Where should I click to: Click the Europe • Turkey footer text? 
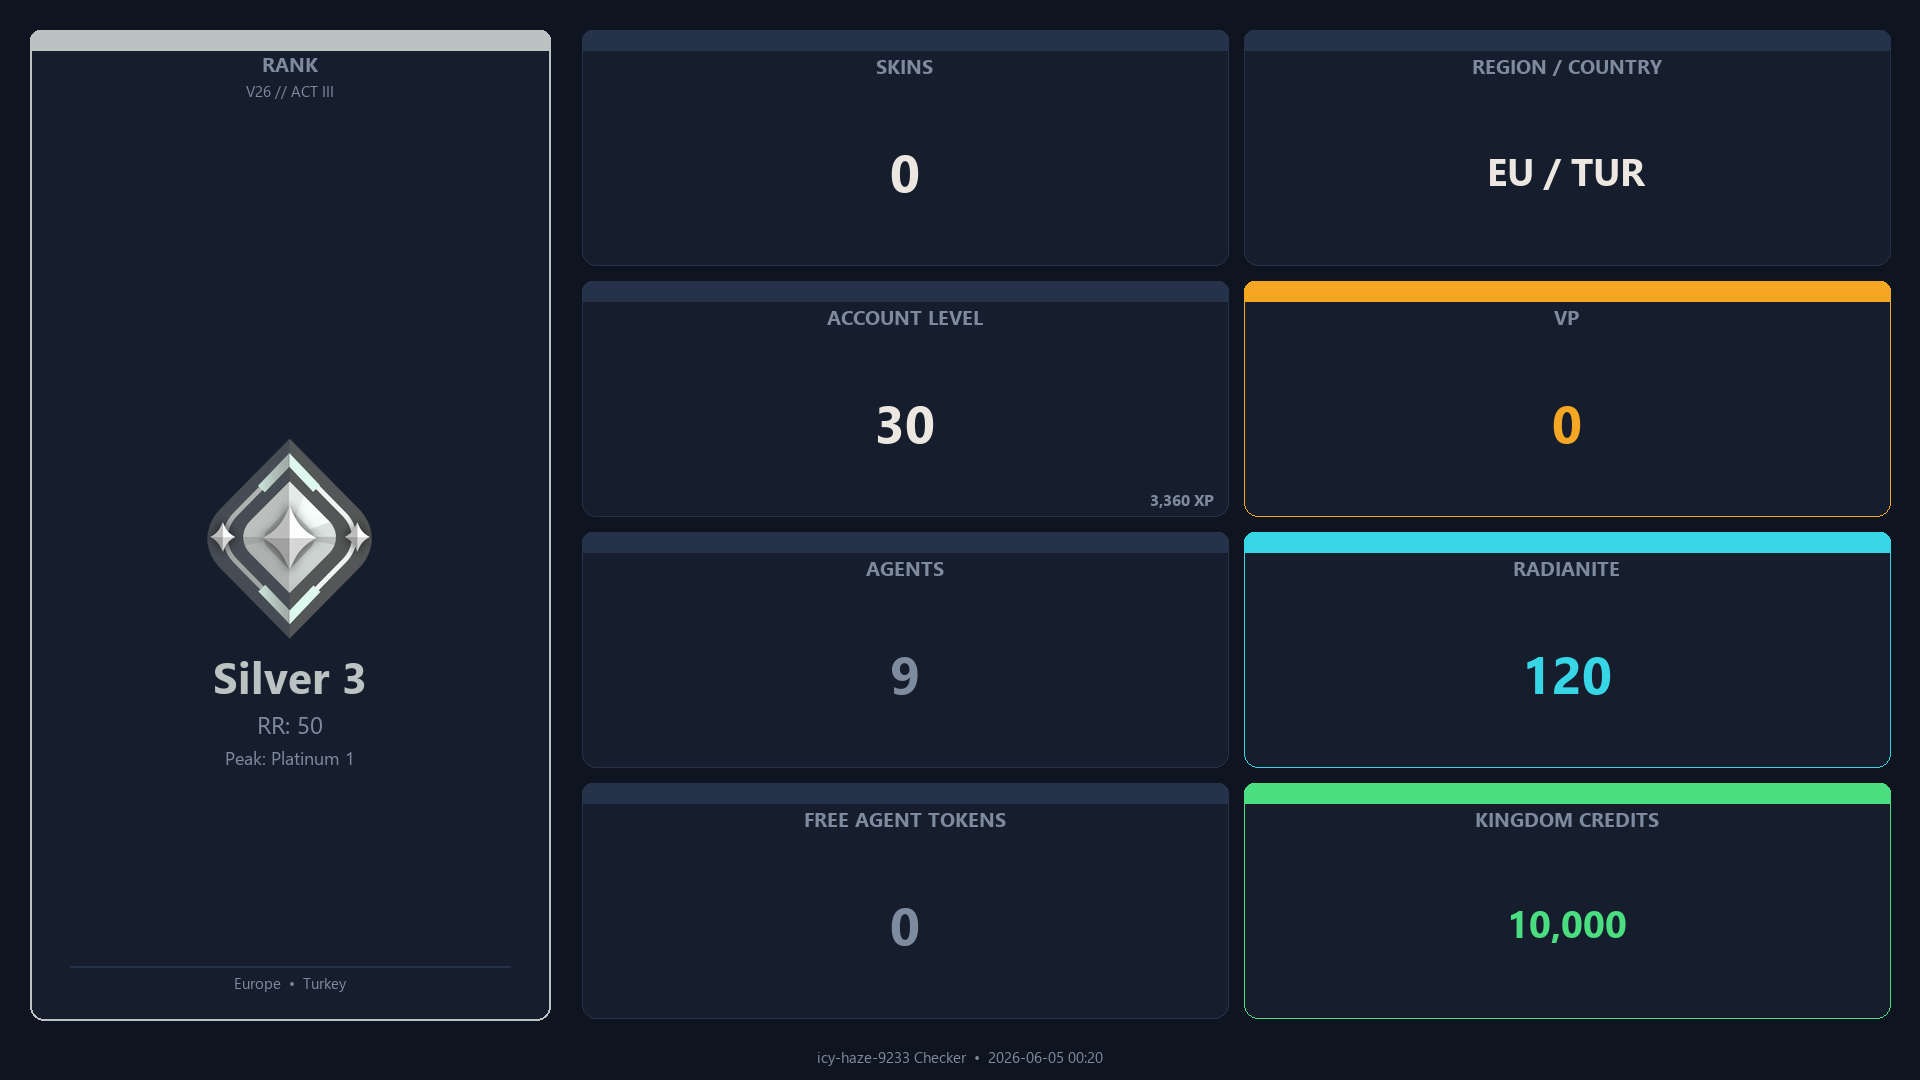point(290,984)
